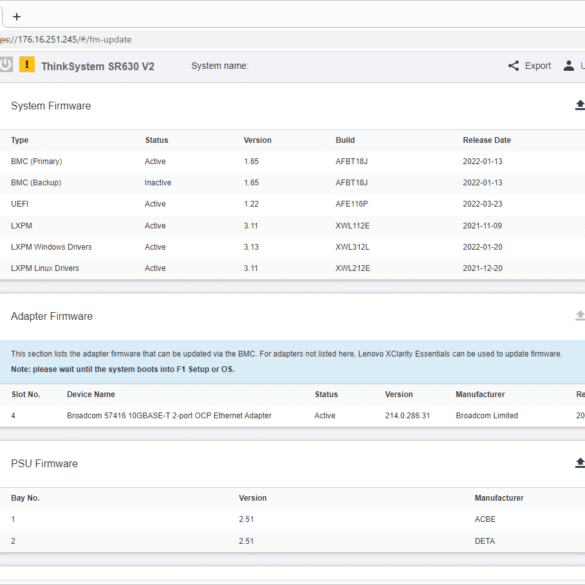Select the Adapter Firmware heading
Screen dimensions: 585x585
pos(51,316)
